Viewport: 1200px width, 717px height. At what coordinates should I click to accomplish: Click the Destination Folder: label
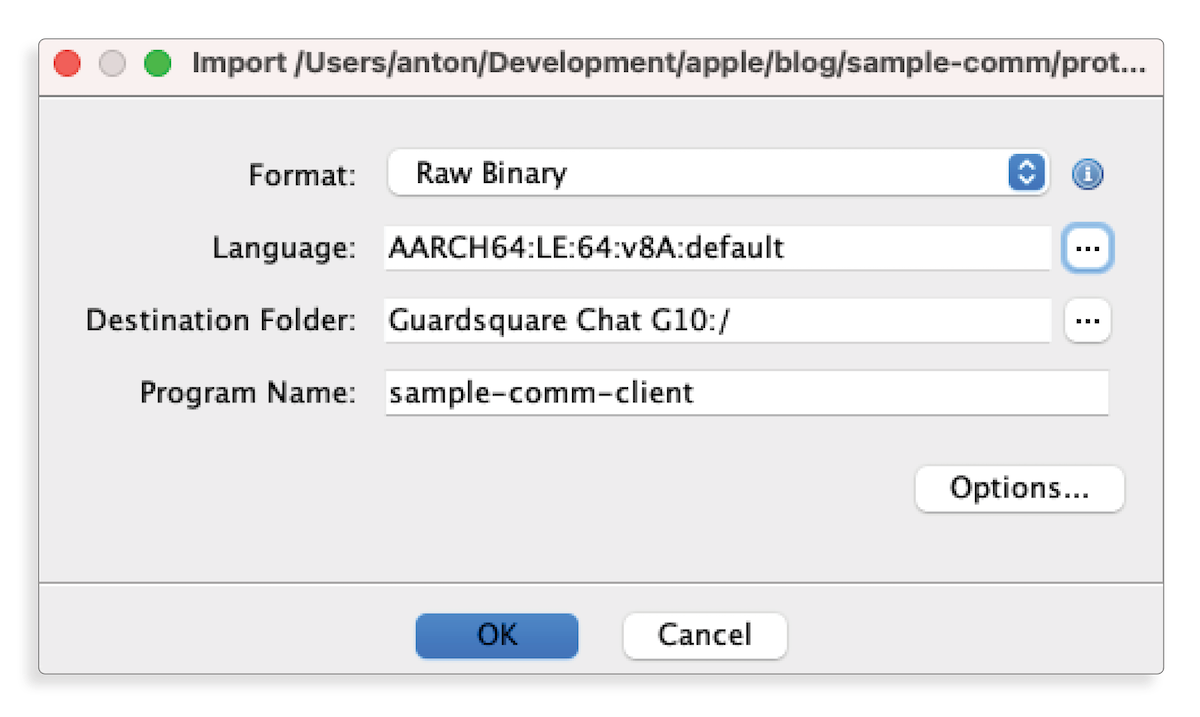[x=221, y=321]
